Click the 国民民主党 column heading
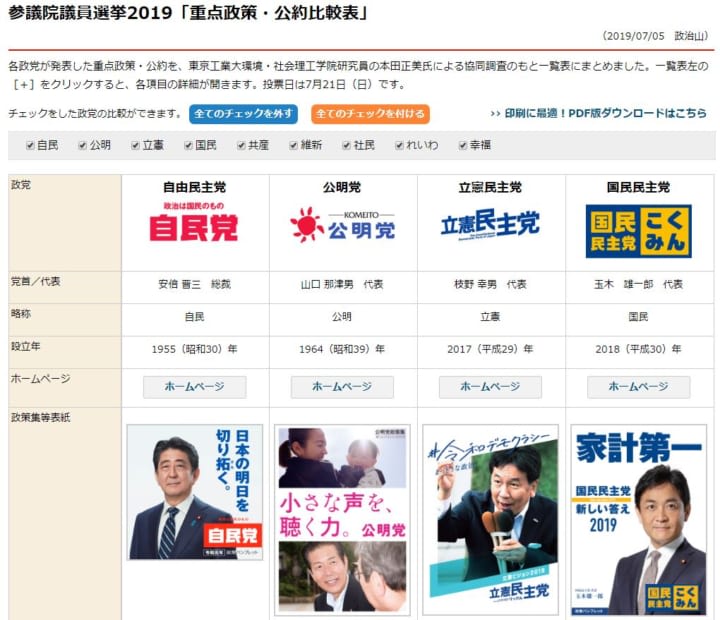Viewport: 720px width, 620px height. pyautogui.click(x=639, y=187)
